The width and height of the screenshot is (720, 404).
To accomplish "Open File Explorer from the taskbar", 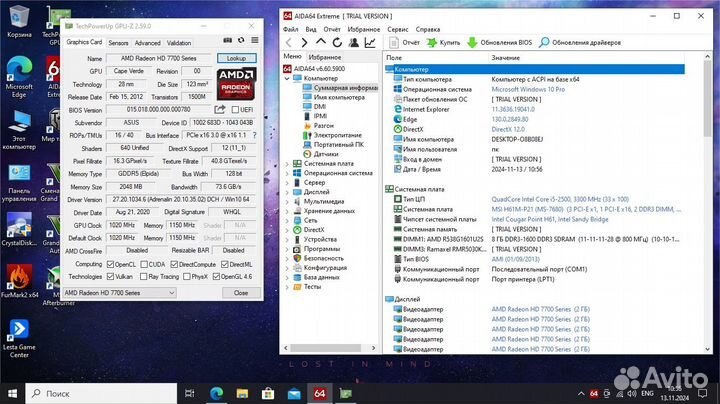I will tap(242, 393).
